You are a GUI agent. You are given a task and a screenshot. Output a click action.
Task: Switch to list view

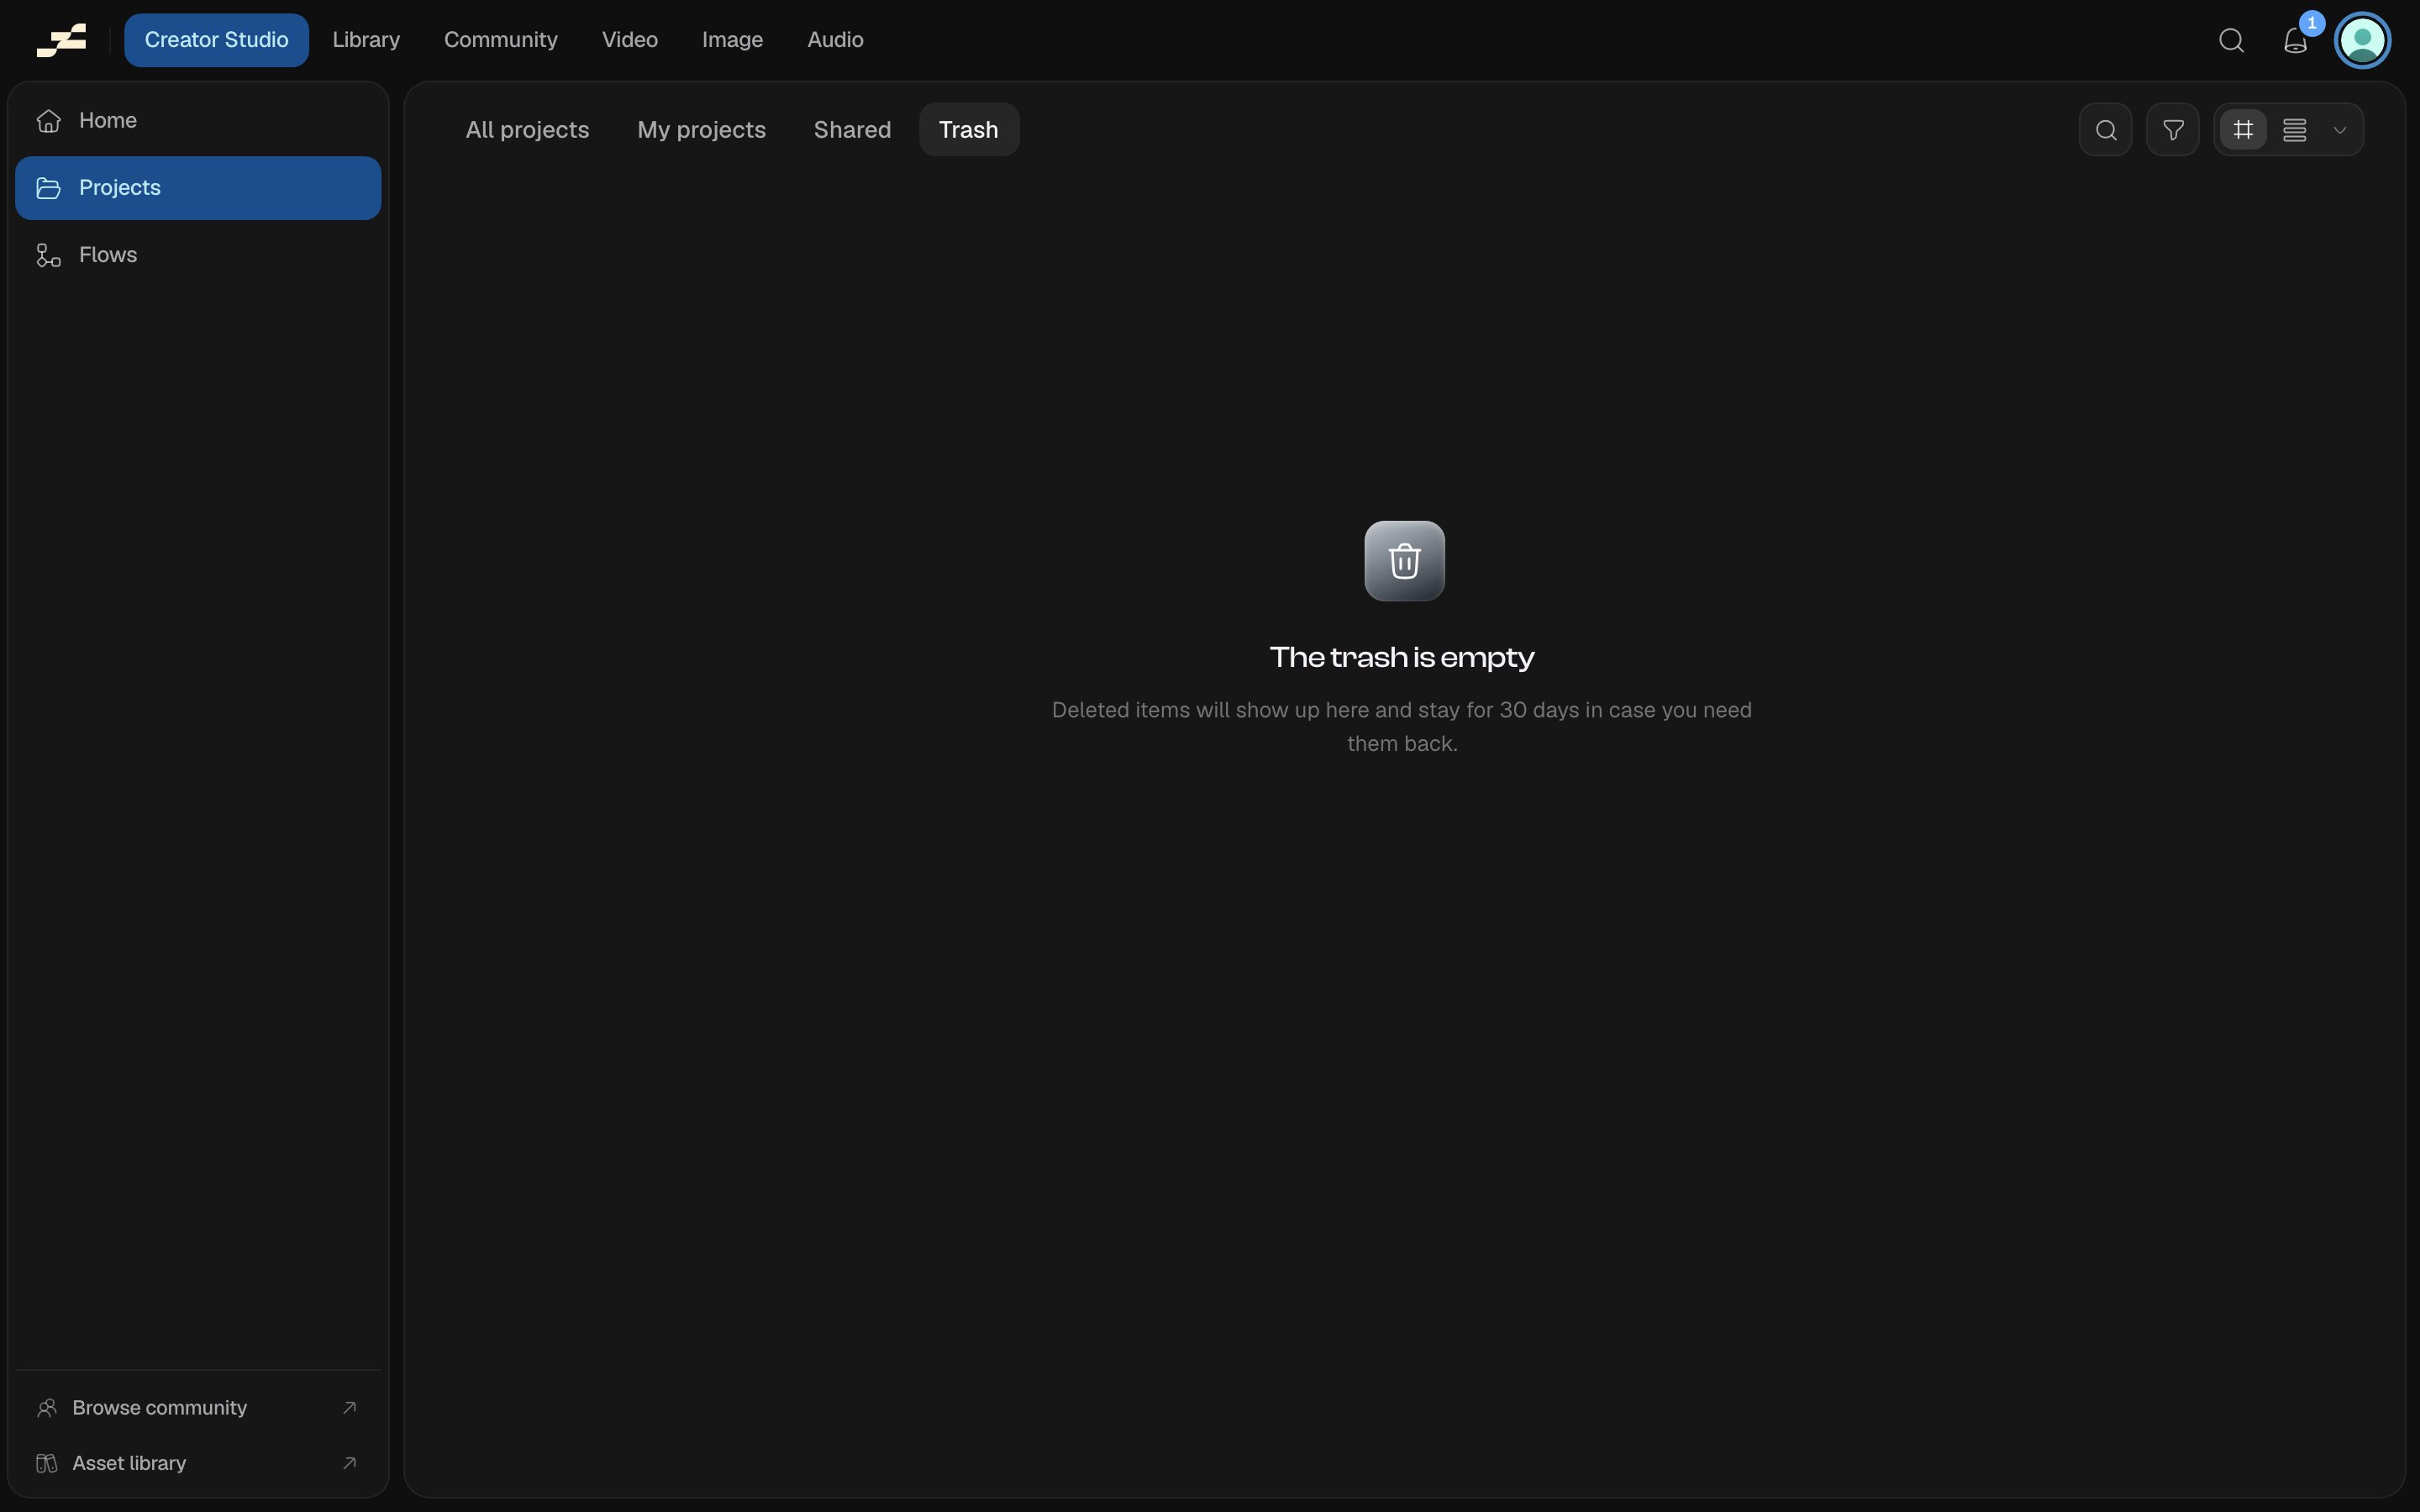(x=2294, y=130)
